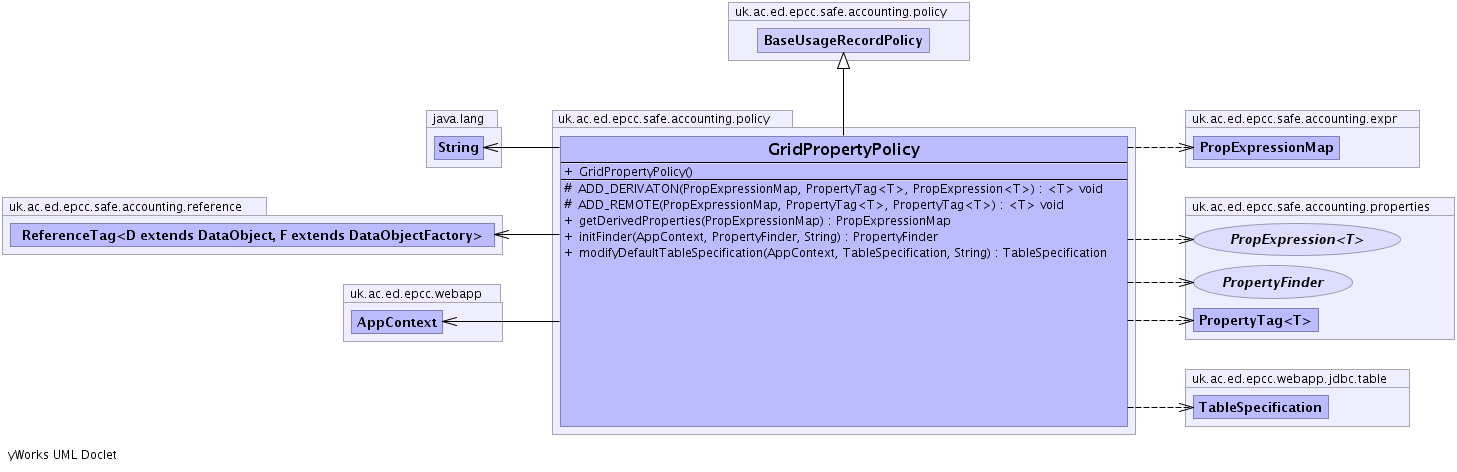Click the initFinder method entry
Image resolution: width=1457 pixels, height=472 pixels.
(x=750, y=237)
